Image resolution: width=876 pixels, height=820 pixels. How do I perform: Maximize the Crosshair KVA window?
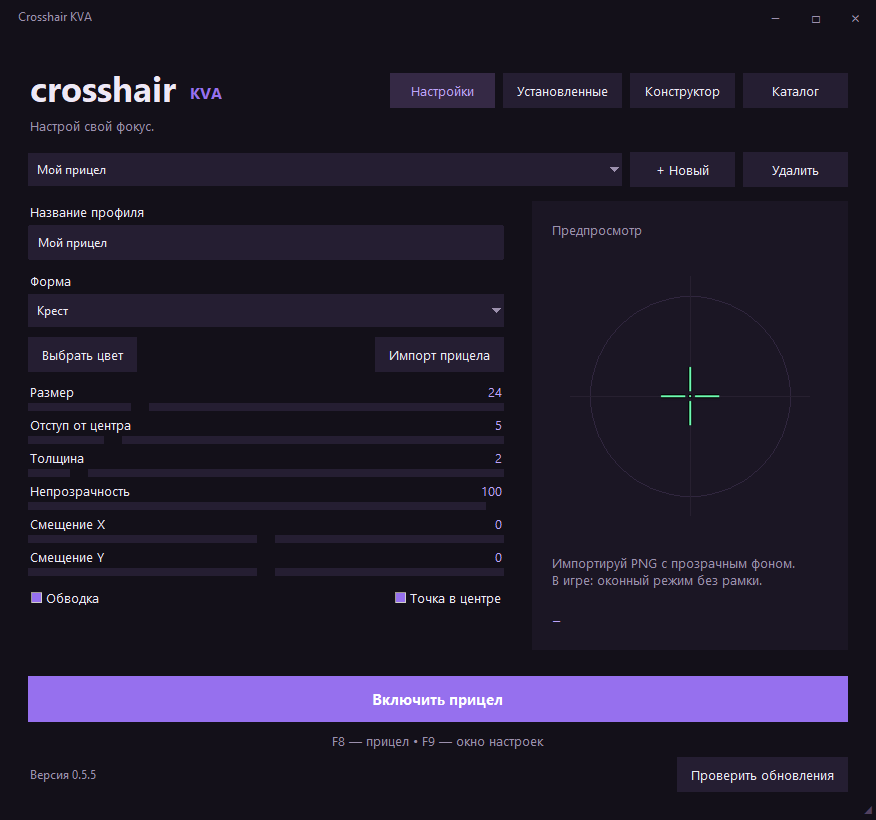816,18
